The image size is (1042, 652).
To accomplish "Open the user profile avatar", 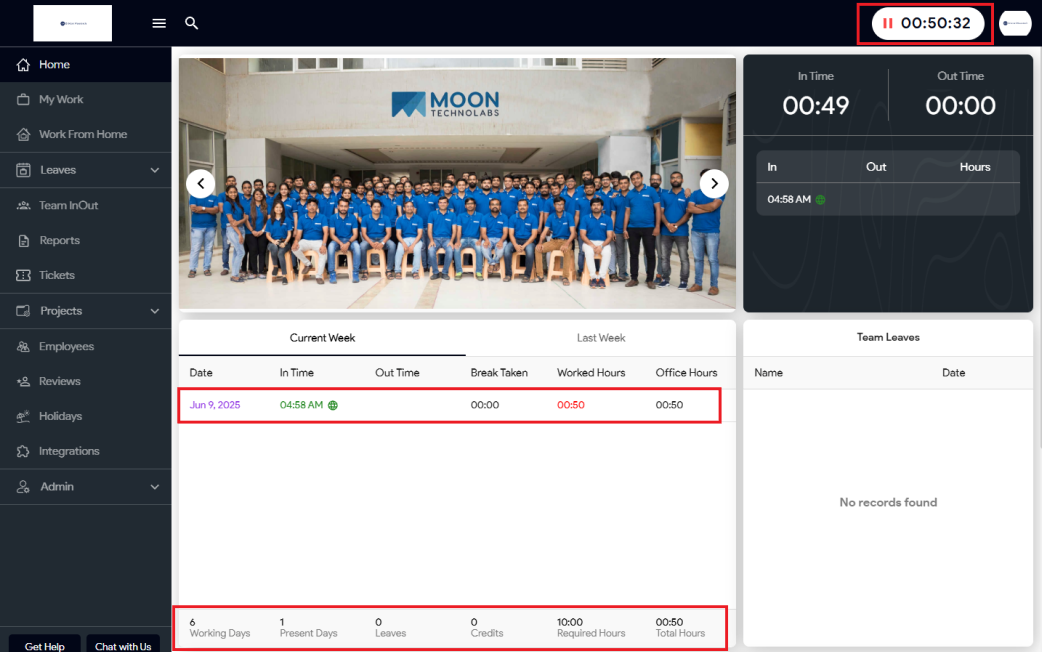I will click(1015, 23).
